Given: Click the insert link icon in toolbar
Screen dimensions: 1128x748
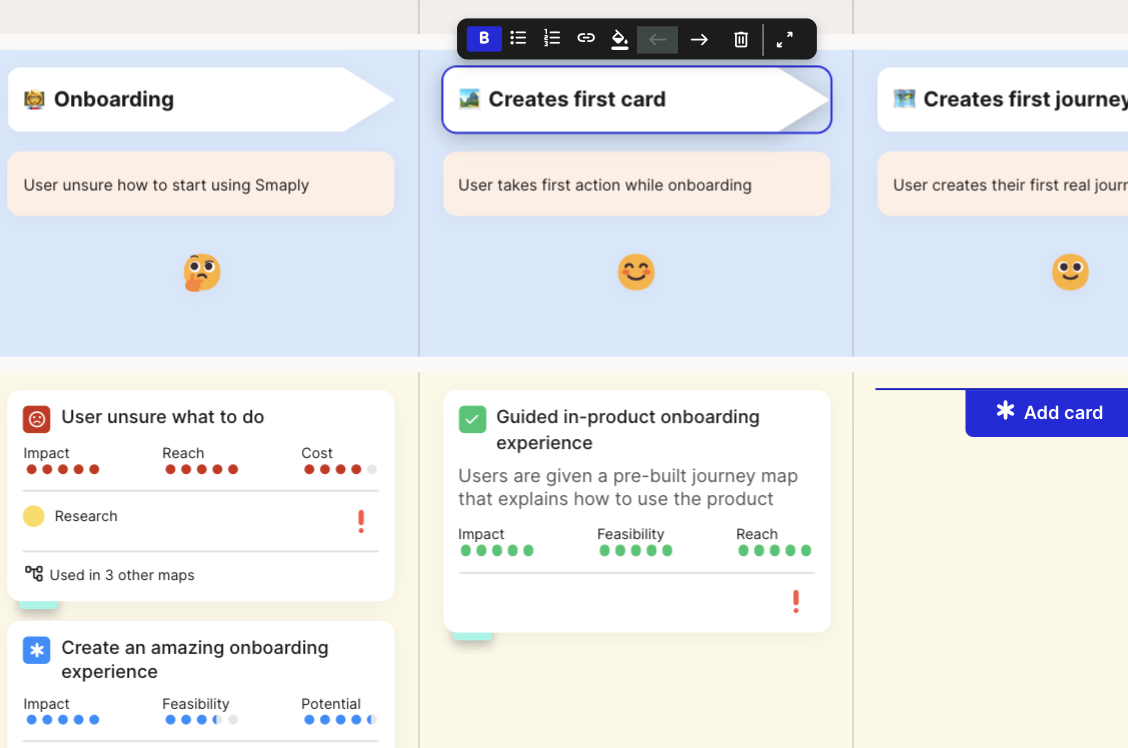Looking at the screenshot, I should coord(585,38).
